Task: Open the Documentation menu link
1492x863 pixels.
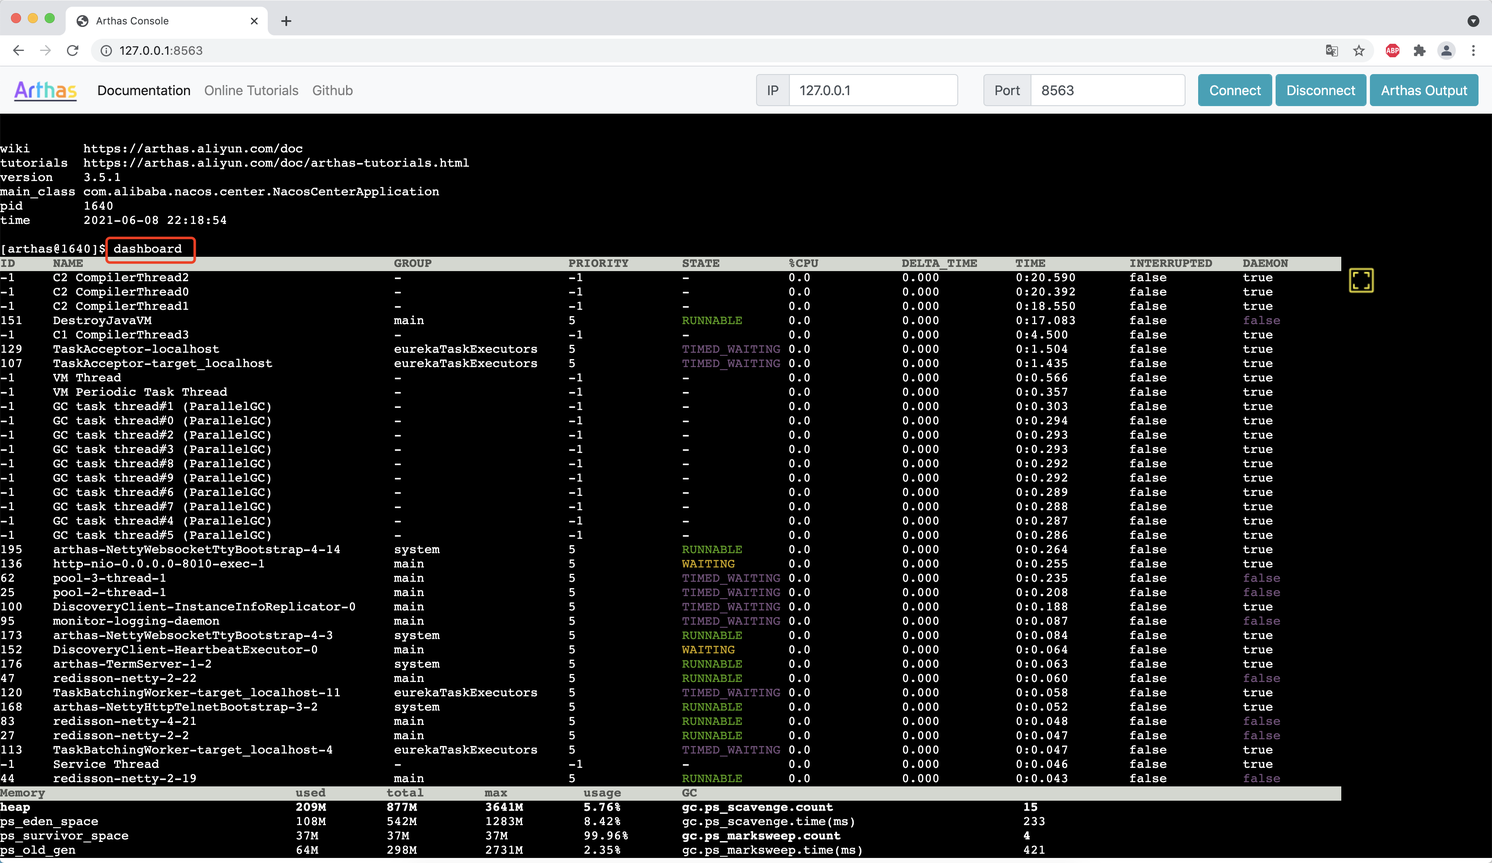Action: (x=143, y=90)
